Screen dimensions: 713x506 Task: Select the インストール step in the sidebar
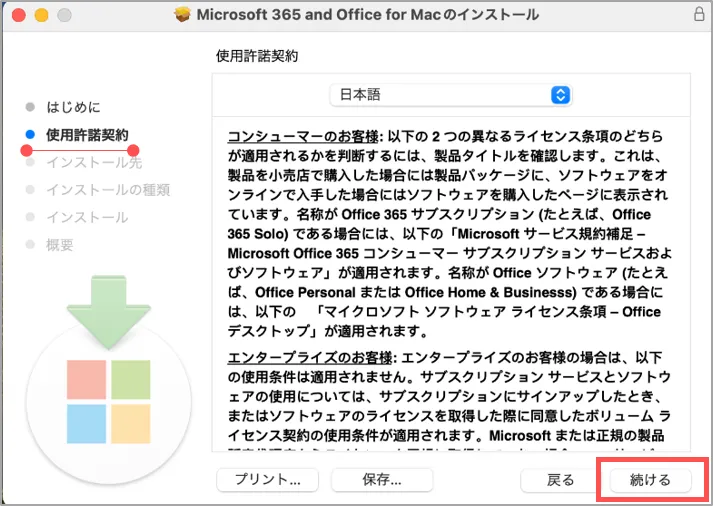[x=87, y=217]
